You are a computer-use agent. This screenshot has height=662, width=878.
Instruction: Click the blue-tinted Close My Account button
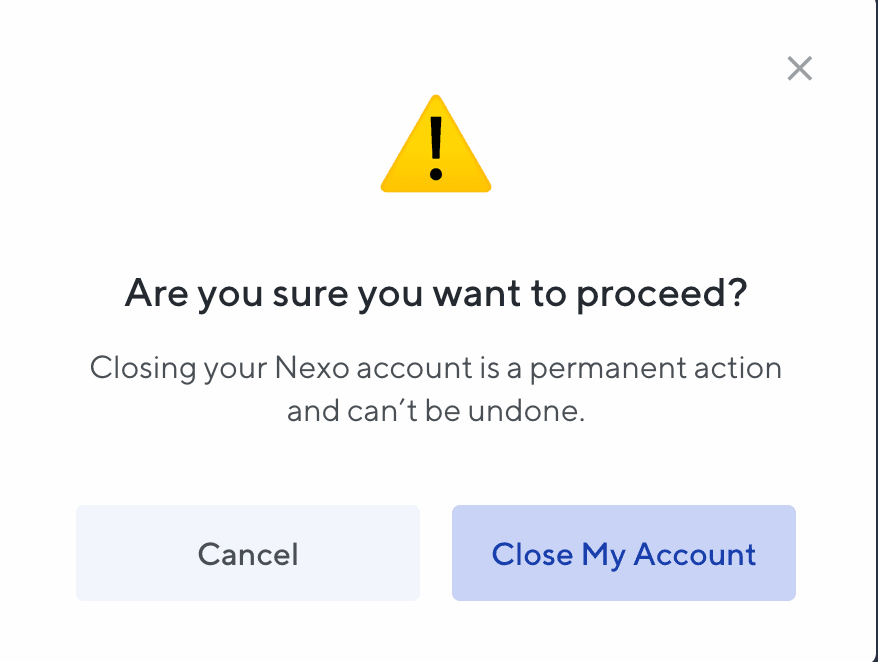(623, 553)
